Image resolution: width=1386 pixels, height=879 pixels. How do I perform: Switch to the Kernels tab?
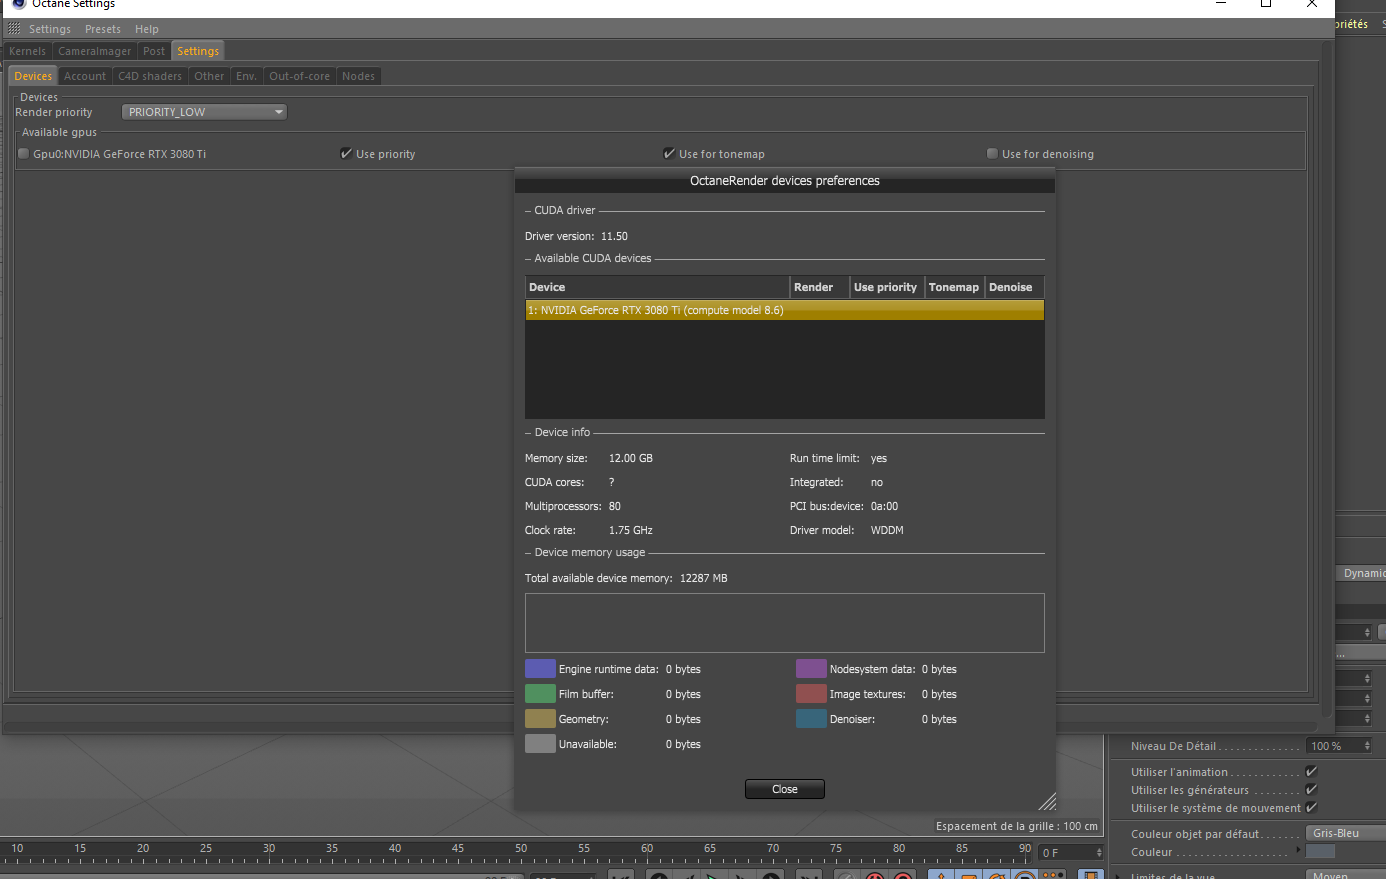click(28, 51)
